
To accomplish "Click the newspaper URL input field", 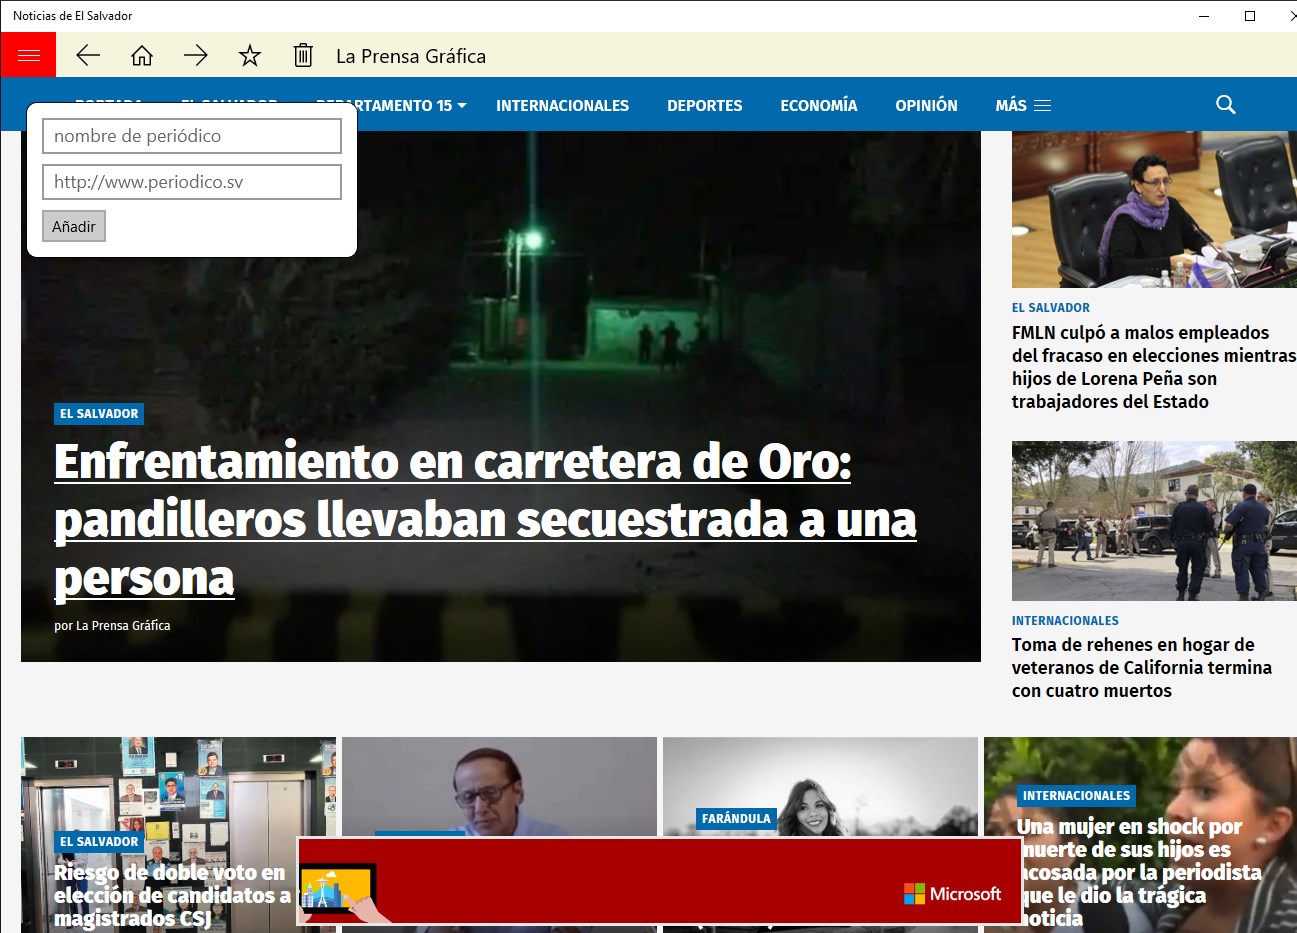I will tap(192, 182).
